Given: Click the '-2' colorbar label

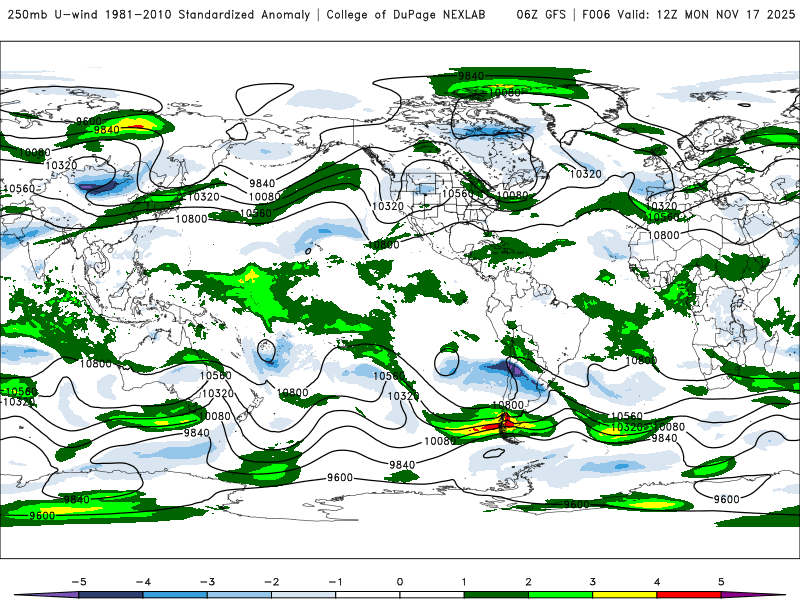Looking at the screenshot, I should coord(271,582).
